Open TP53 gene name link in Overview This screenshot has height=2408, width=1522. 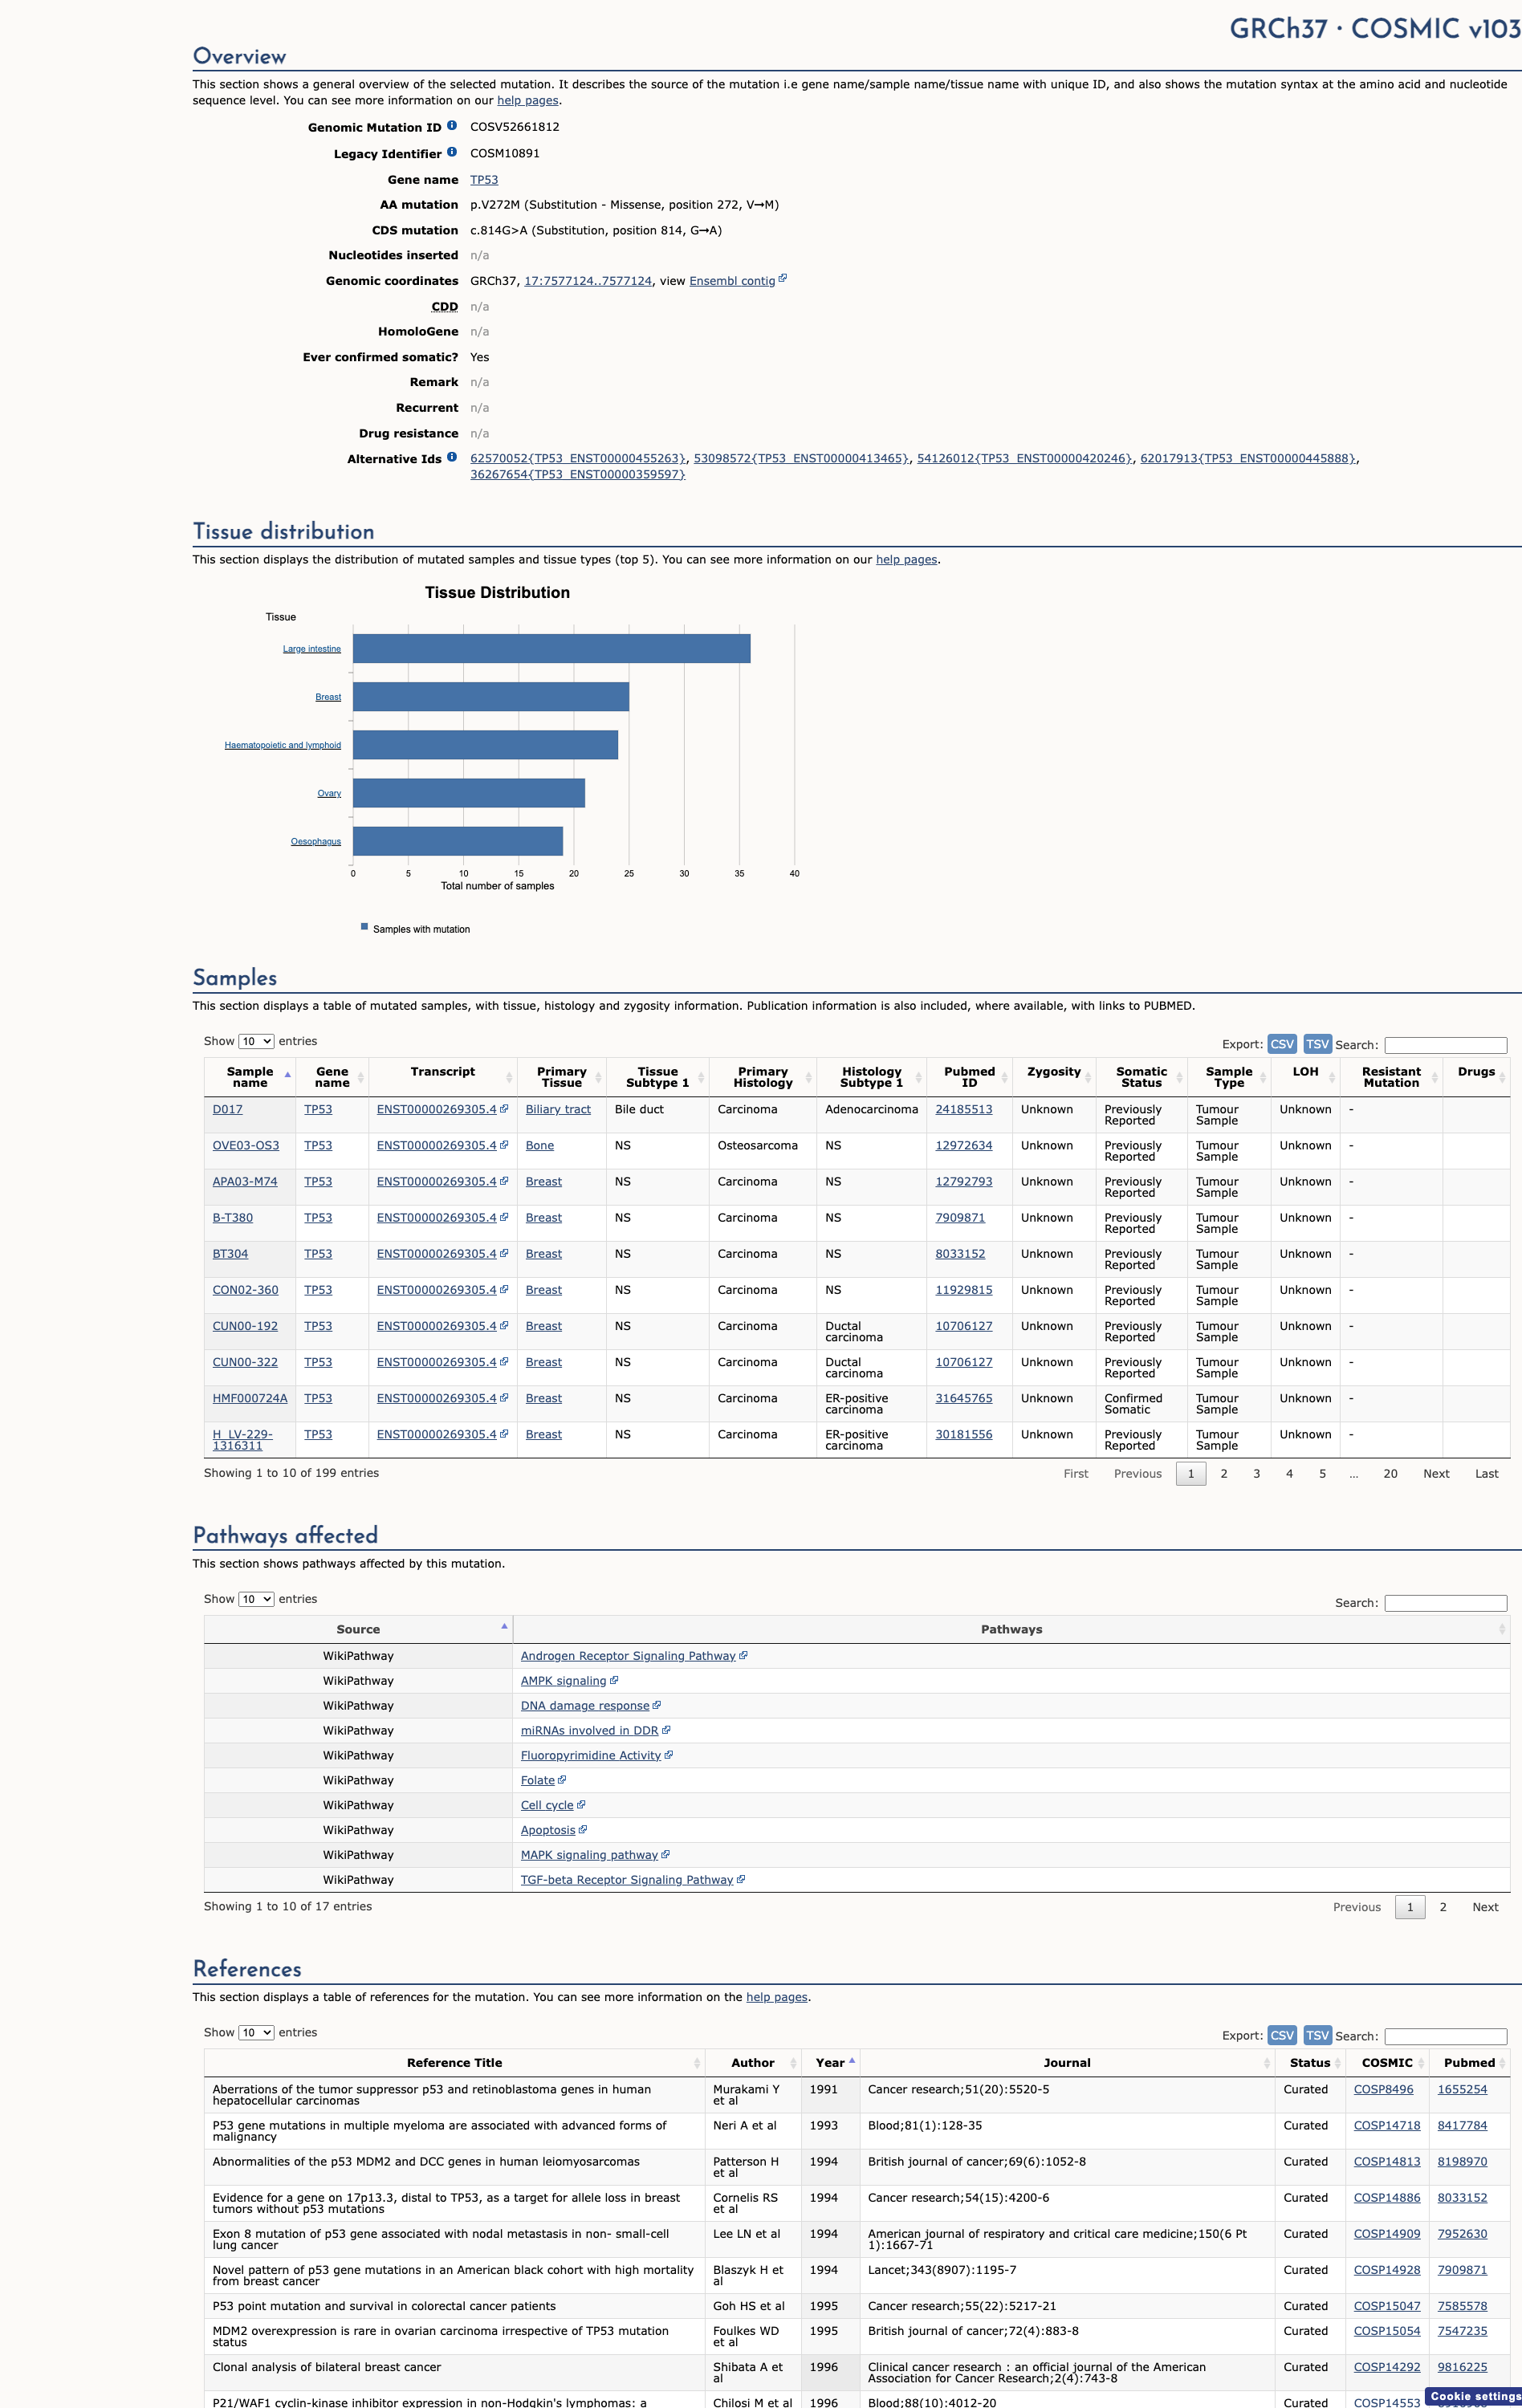(484, 180)
